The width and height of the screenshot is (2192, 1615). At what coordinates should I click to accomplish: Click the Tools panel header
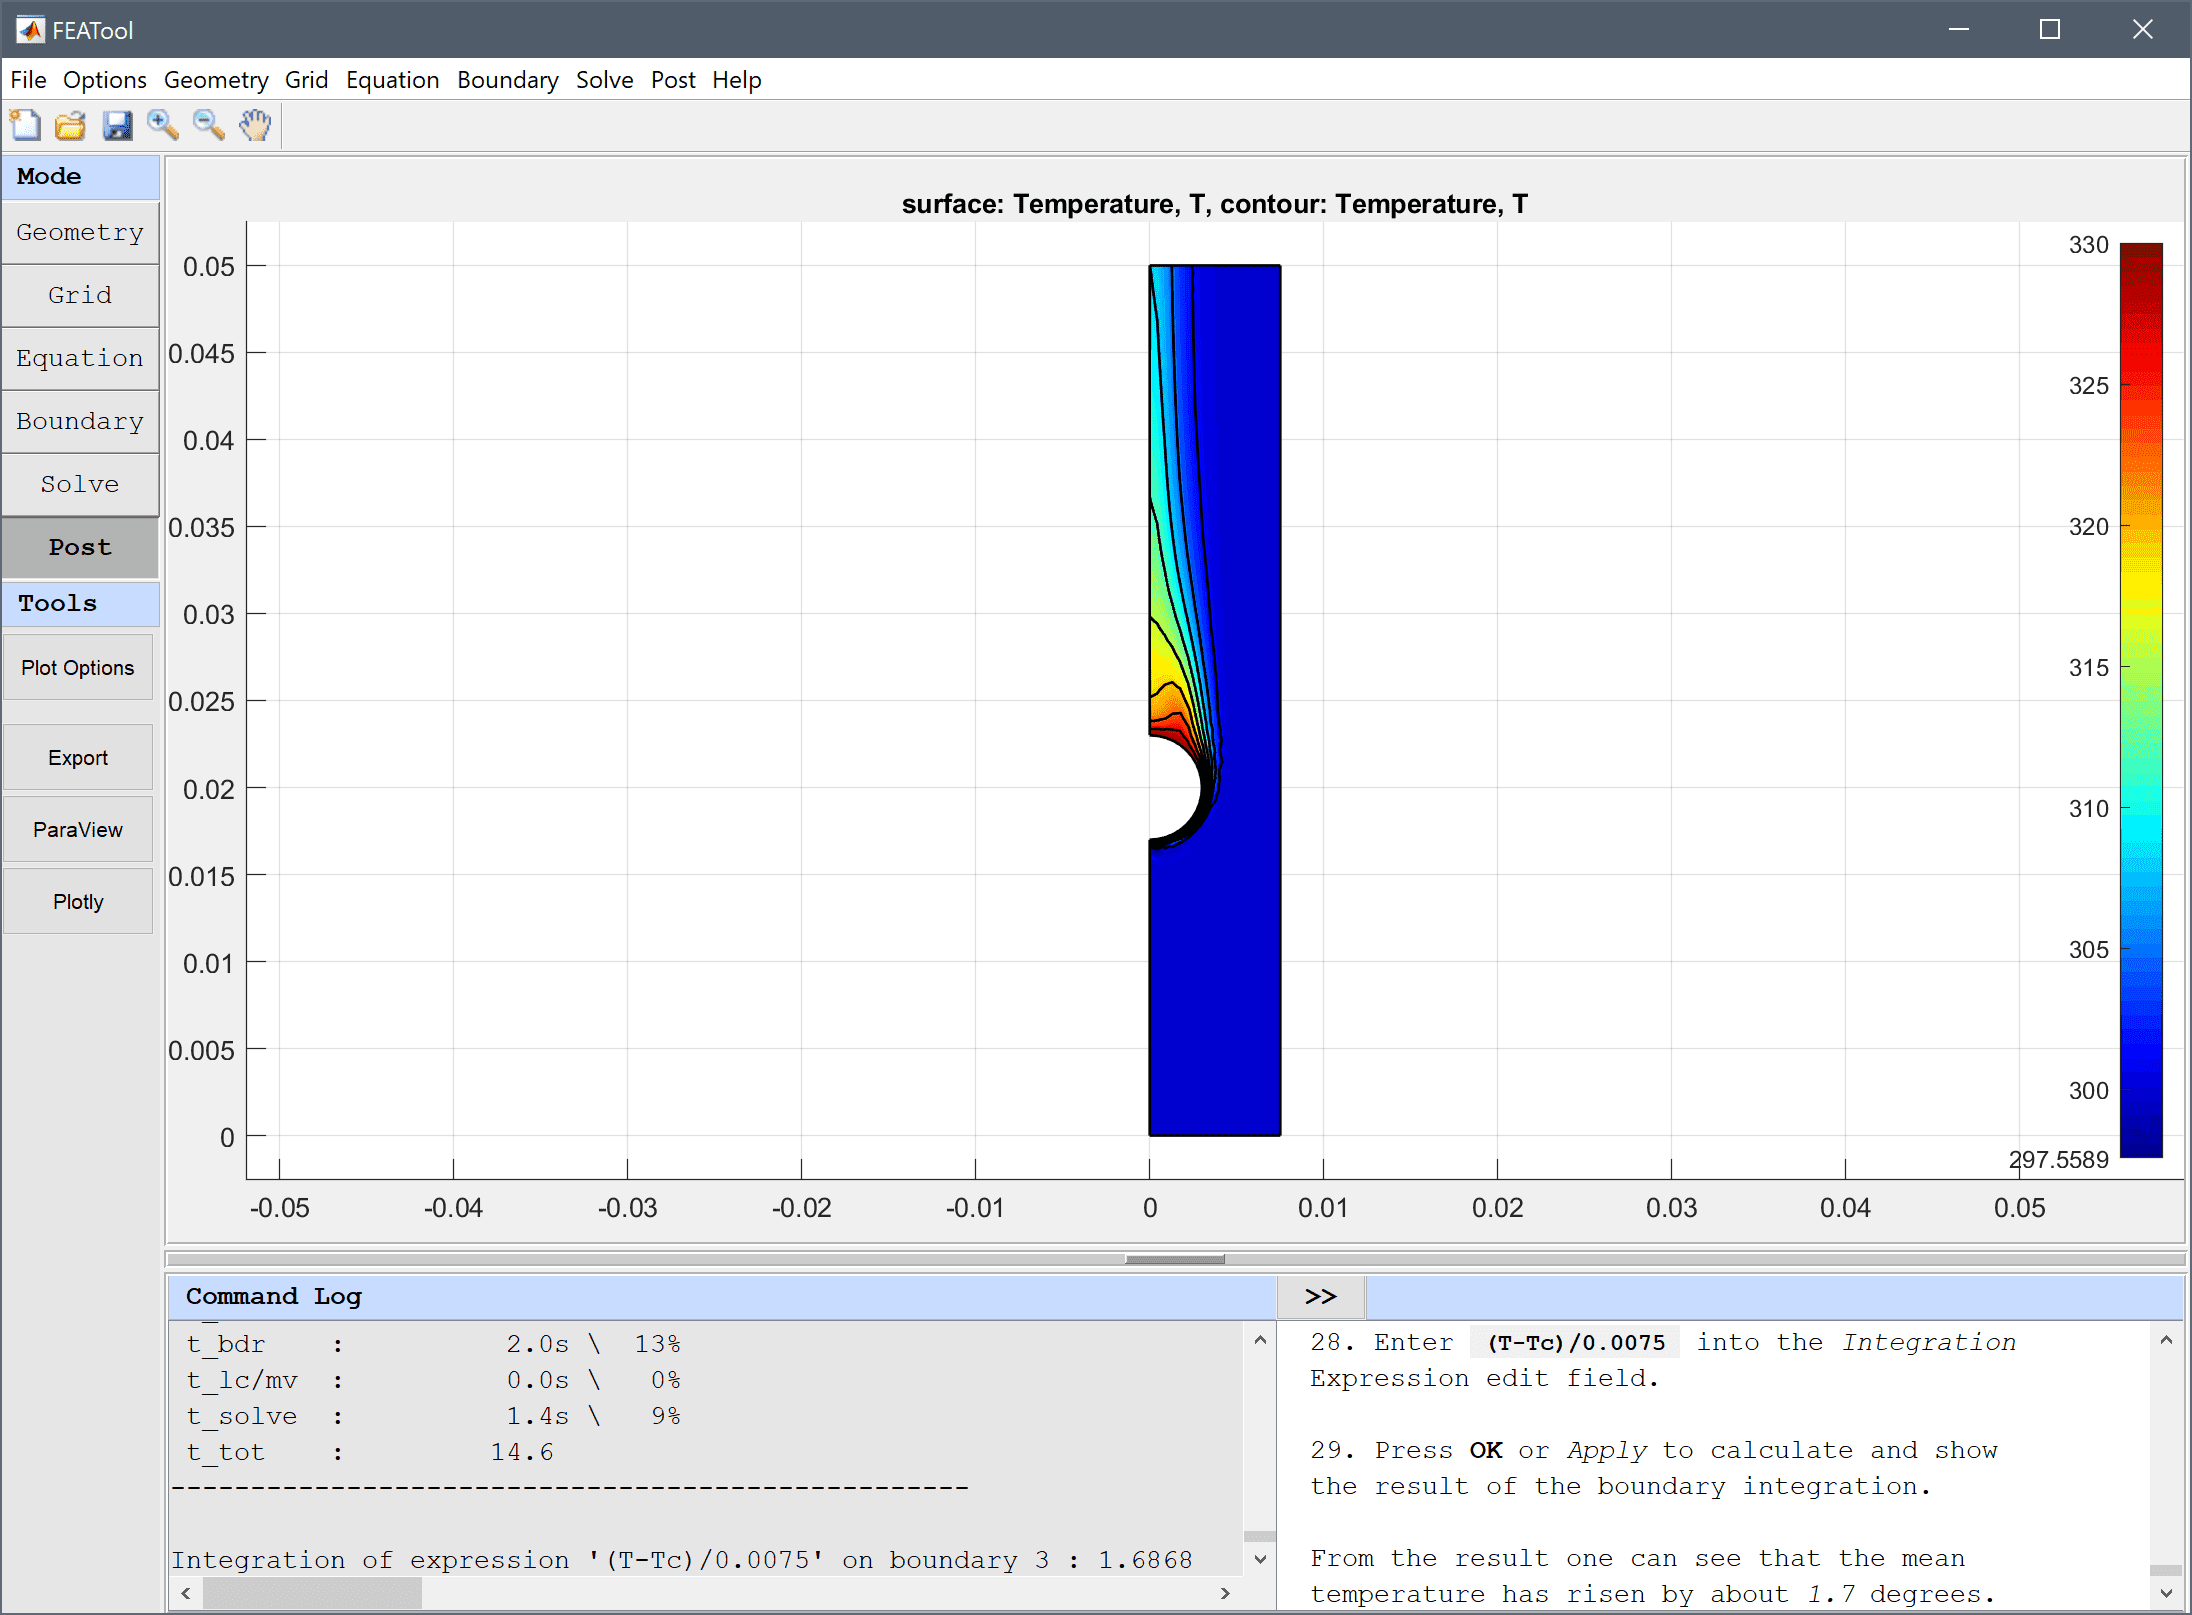tap(80, 603)
